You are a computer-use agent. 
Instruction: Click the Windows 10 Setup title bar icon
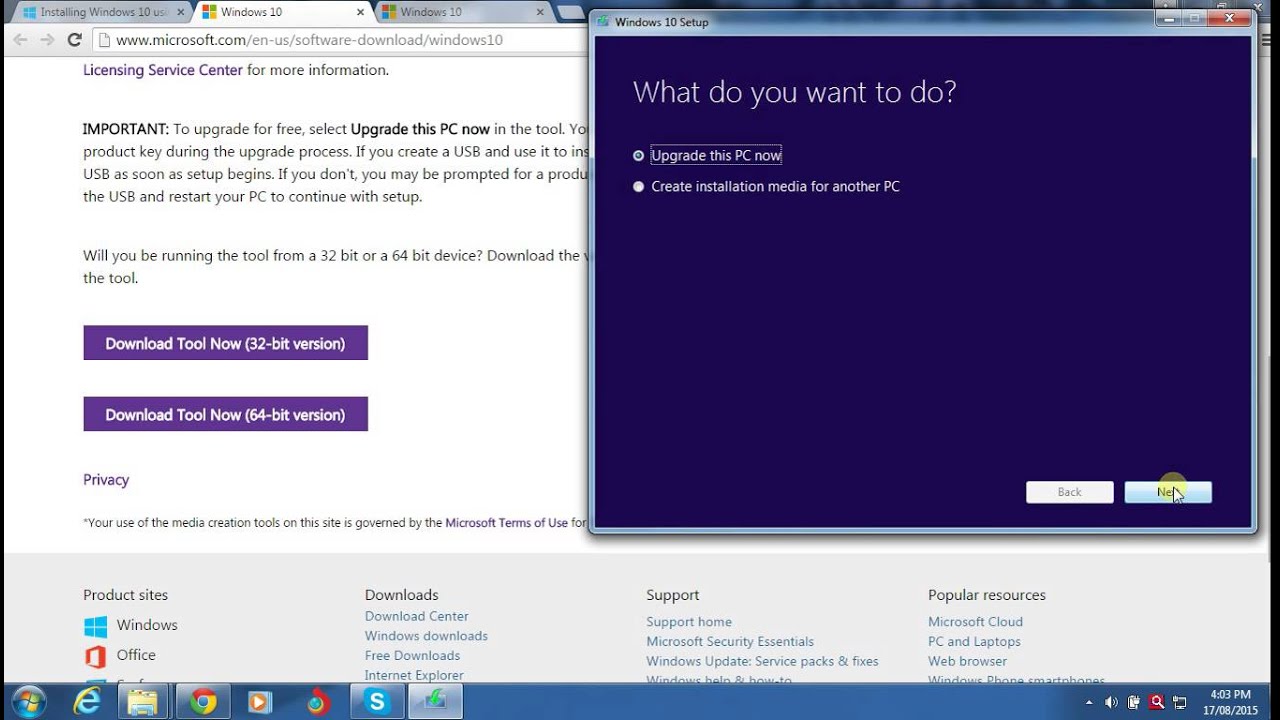coord(603,21)
